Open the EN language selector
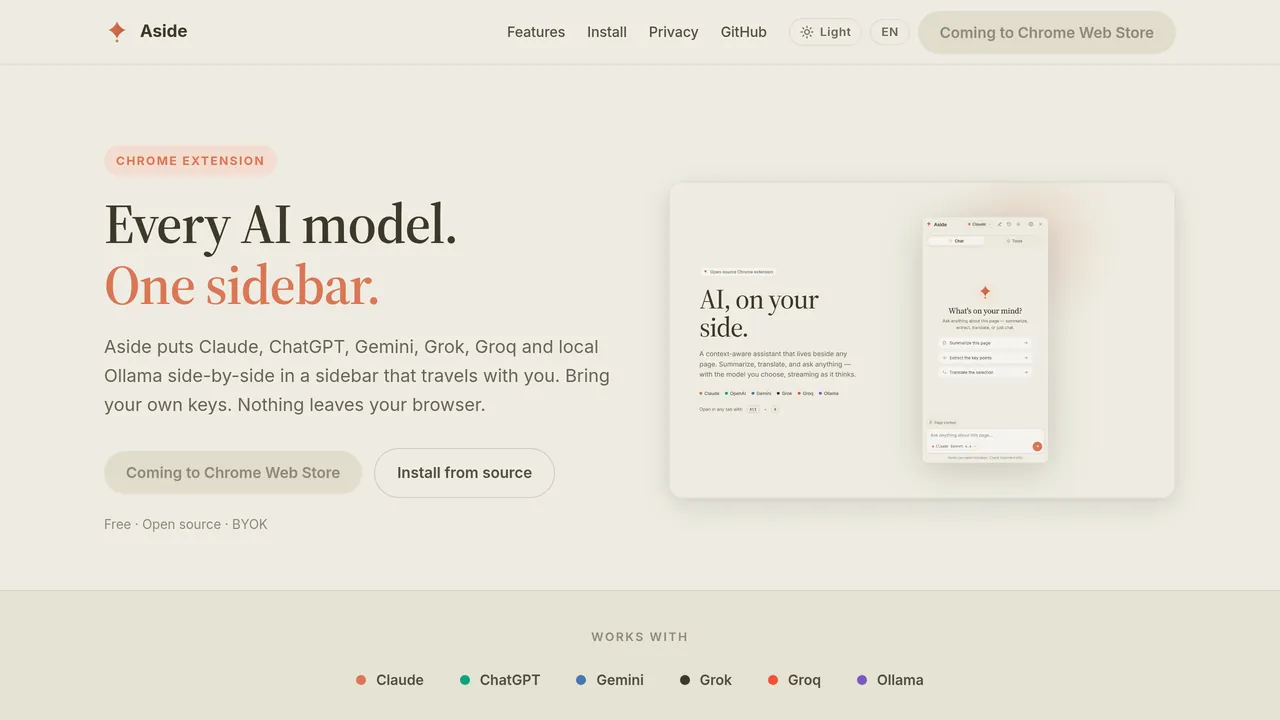The image size is (1280, 720). pyautogui.click(x=890, y=32)
